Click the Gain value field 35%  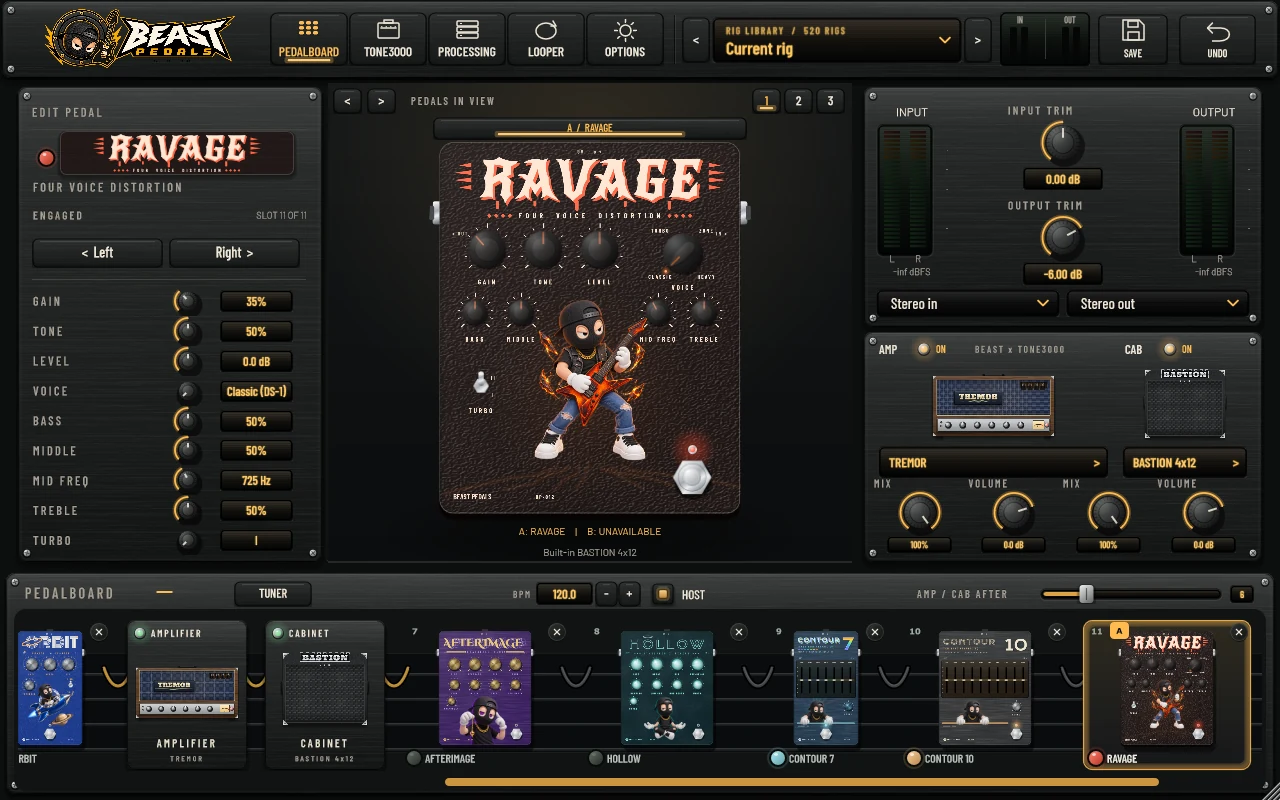pos(256,301)
